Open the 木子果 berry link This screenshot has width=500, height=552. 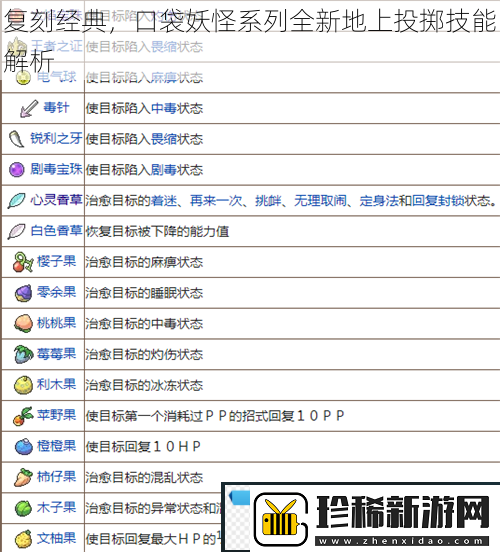point(56,507)
